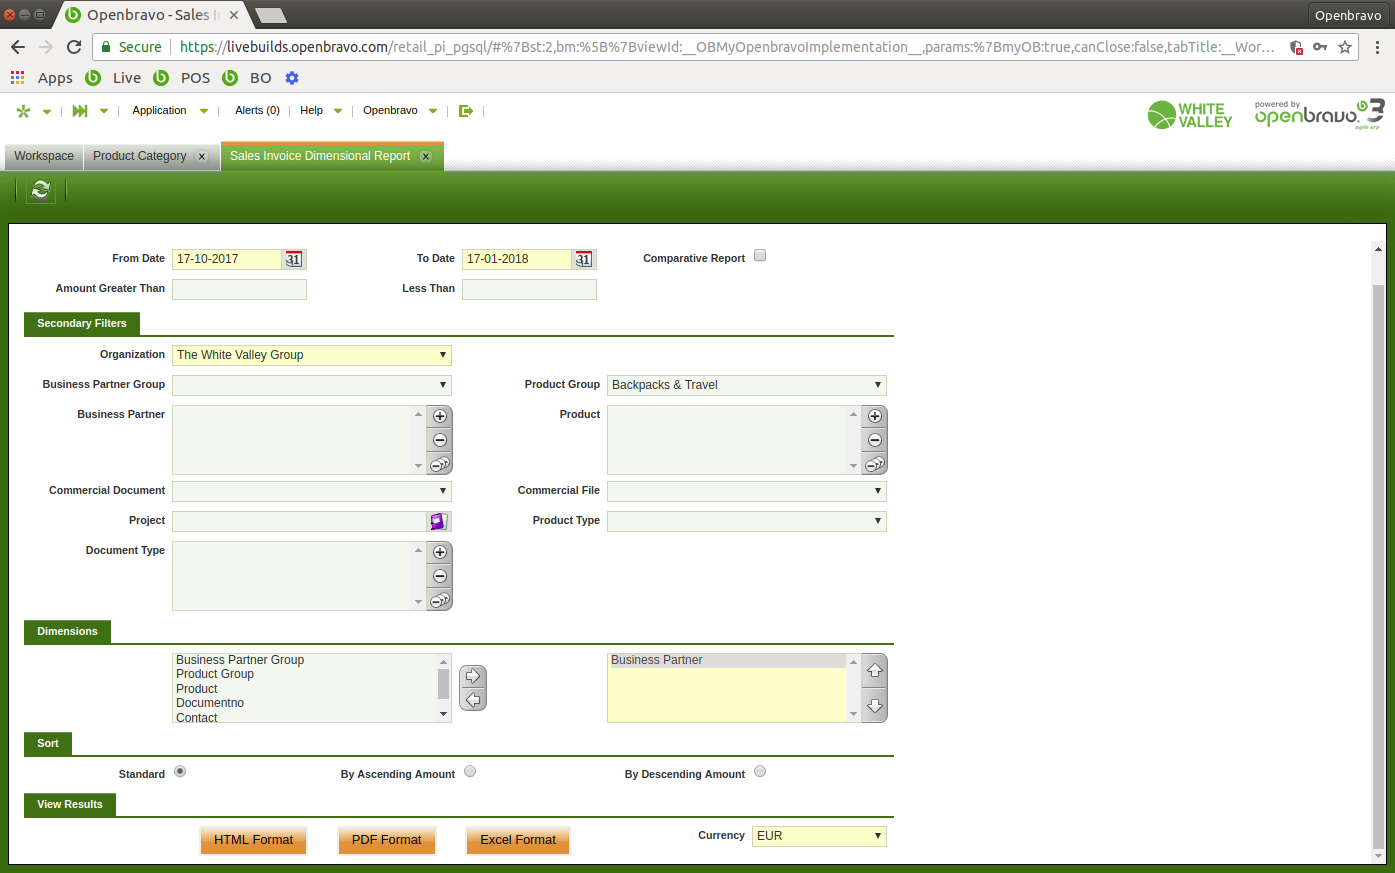This screenshot has width=1395, height=873.
Task: Expand the Product Group dropdown
Action: coord(746,385)
